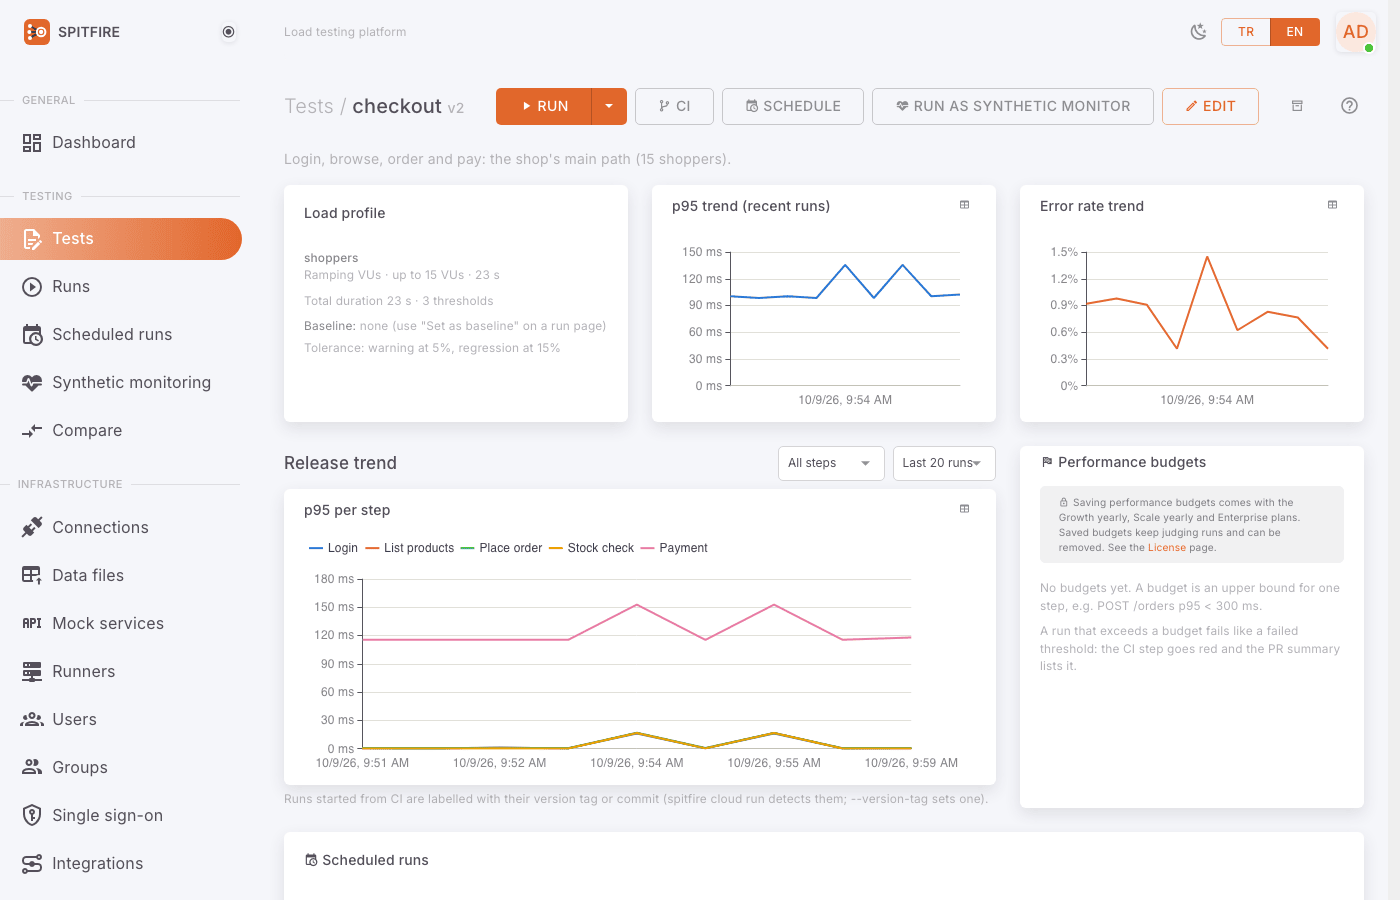Show p95 per step table icon
Image resolution: width=1400 pixels, height=900 pixels.
point(965,509)
